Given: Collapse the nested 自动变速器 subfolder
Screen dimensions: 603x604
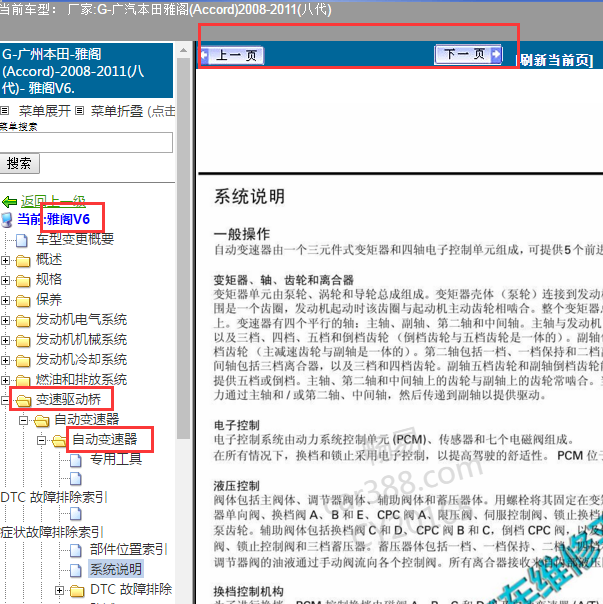Looking at the screenshot, I should tap(42, 441).
